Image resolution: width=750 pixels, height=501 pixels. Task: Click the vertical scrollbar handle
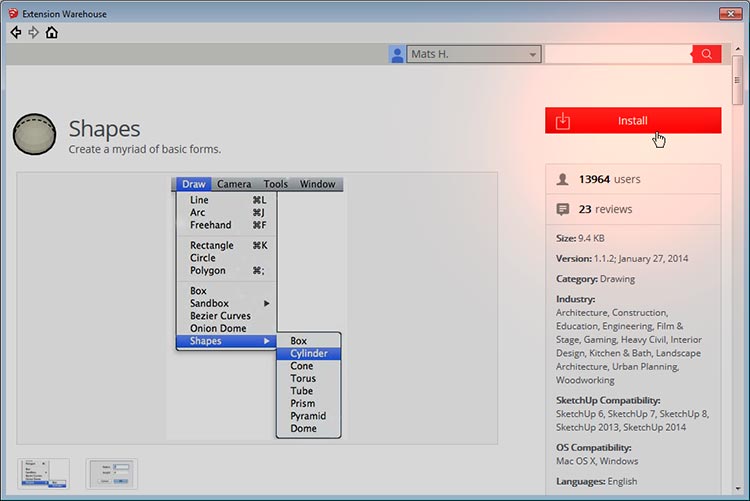(737, 80)
